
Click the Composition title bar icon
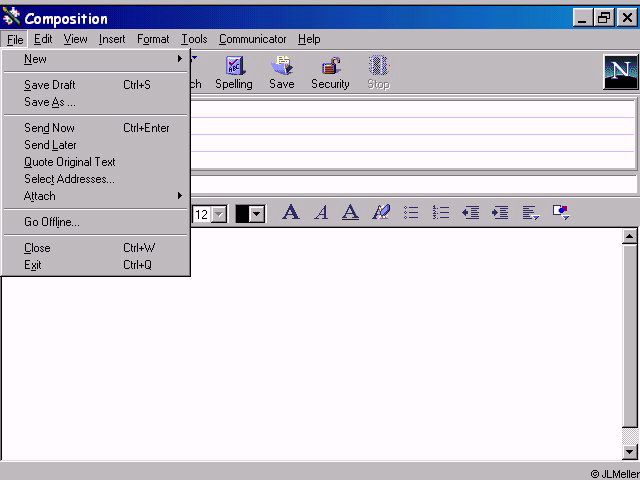[x=11, y=18]
